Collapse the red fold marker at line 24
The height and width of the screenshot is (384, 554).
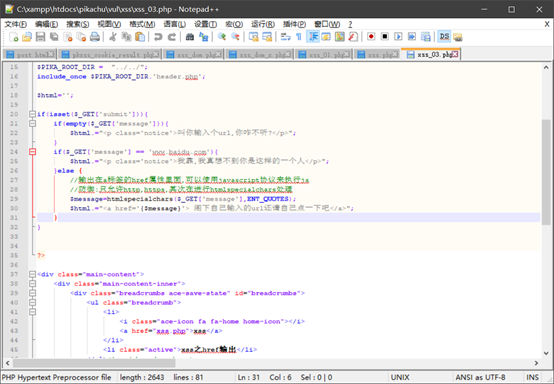pos(33,152)
